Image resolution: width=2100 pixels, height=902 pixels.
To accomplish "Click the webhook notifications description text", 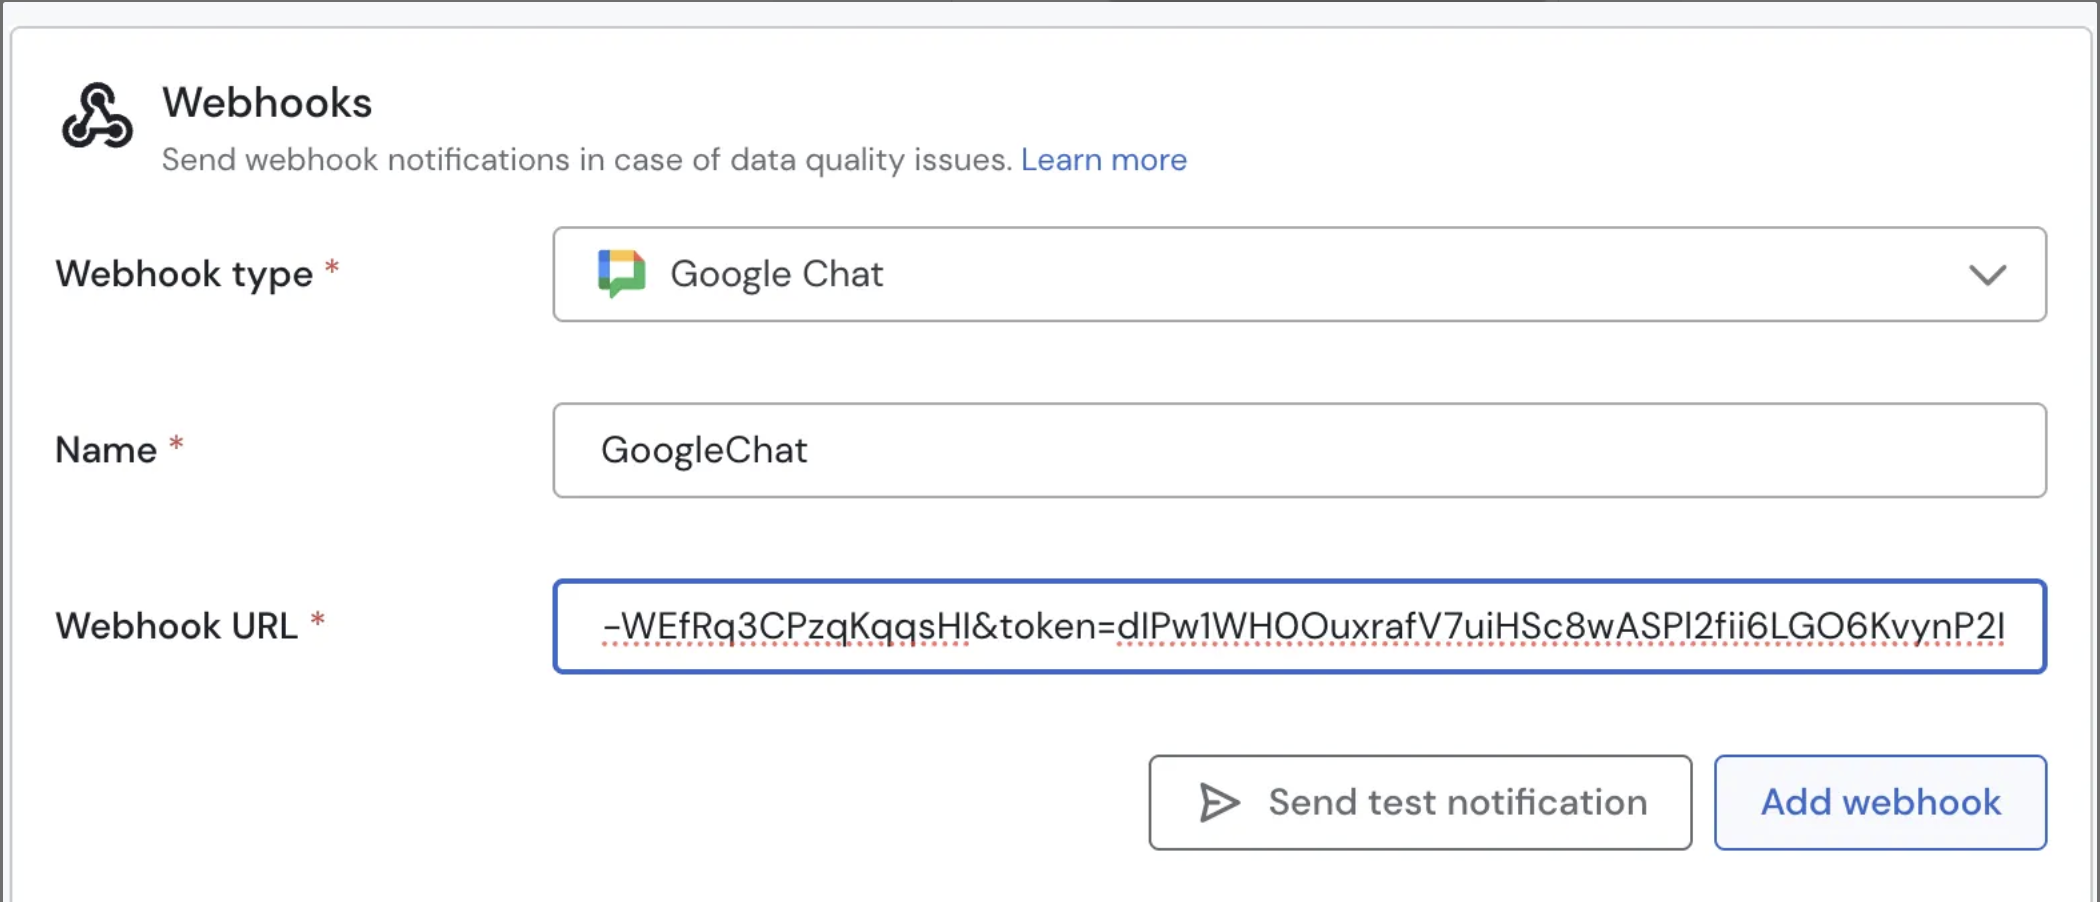I will point(587,160).
